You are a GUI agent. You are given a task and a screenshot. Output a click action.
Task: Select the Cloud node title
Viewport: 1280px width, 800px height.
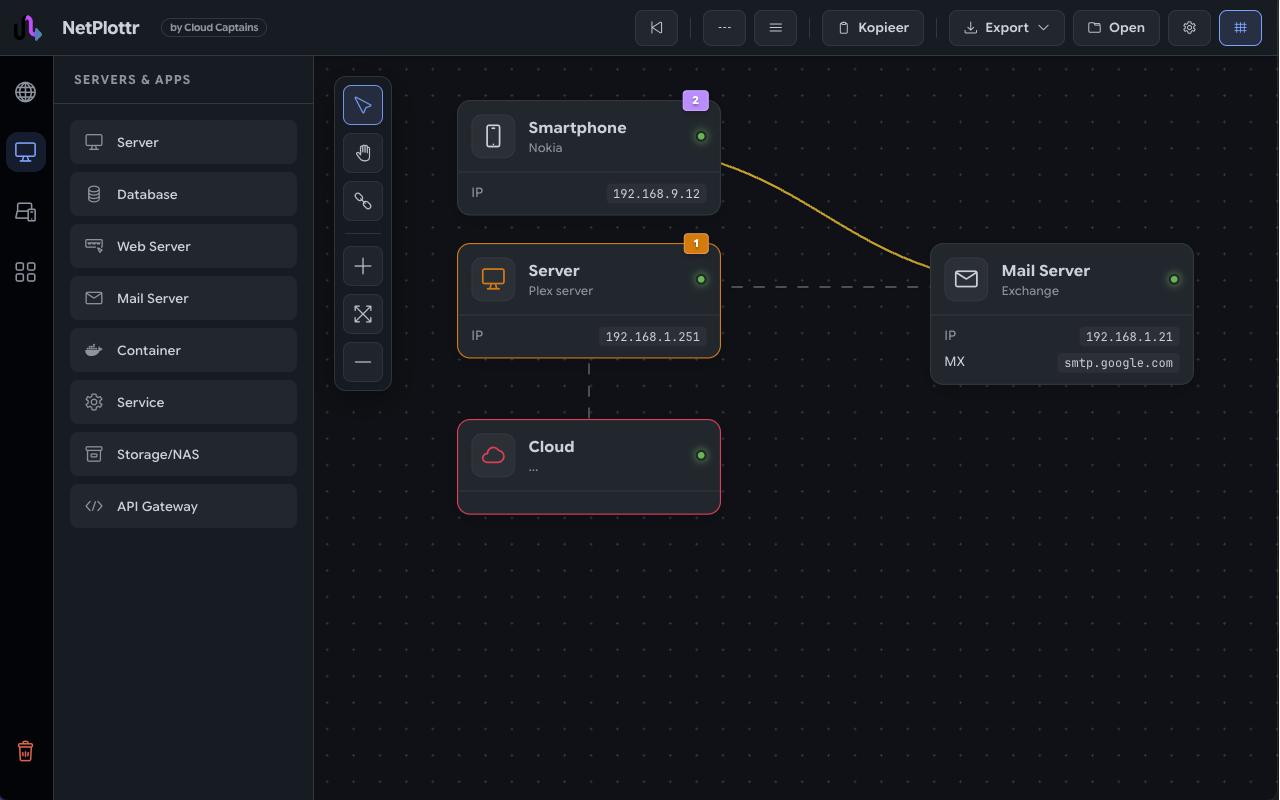551,446
